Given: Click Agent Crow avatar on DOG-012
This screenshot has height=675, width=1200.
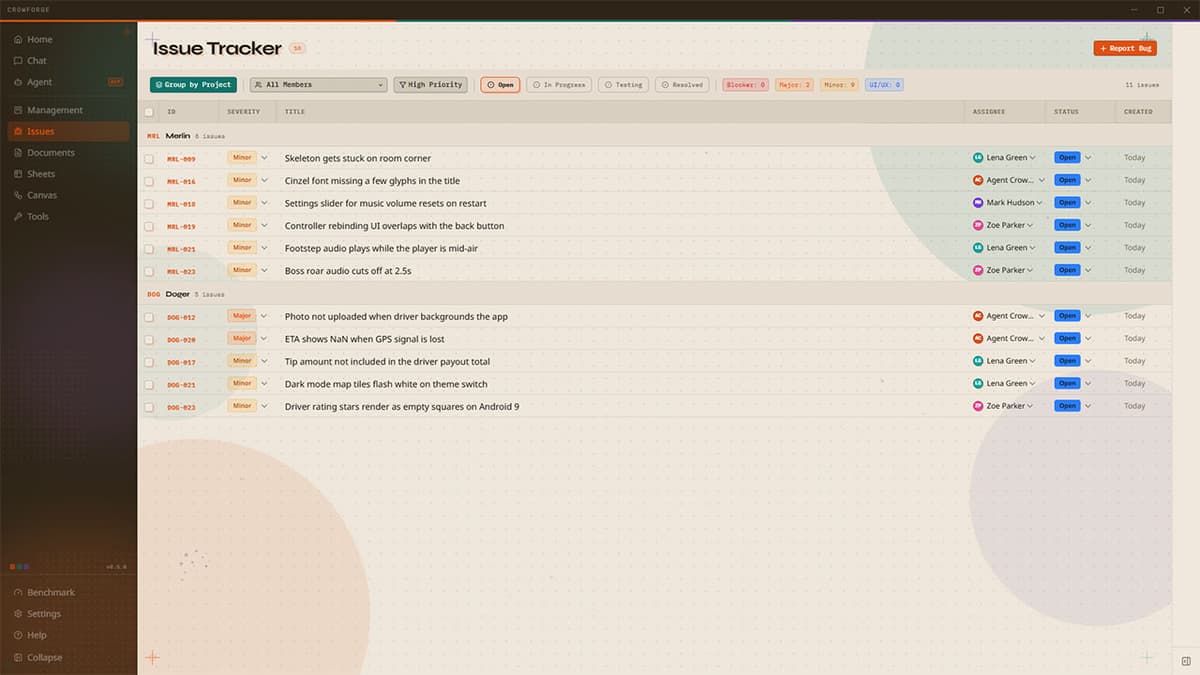Looking at the screenshot, I should click(x=978, y=316).
